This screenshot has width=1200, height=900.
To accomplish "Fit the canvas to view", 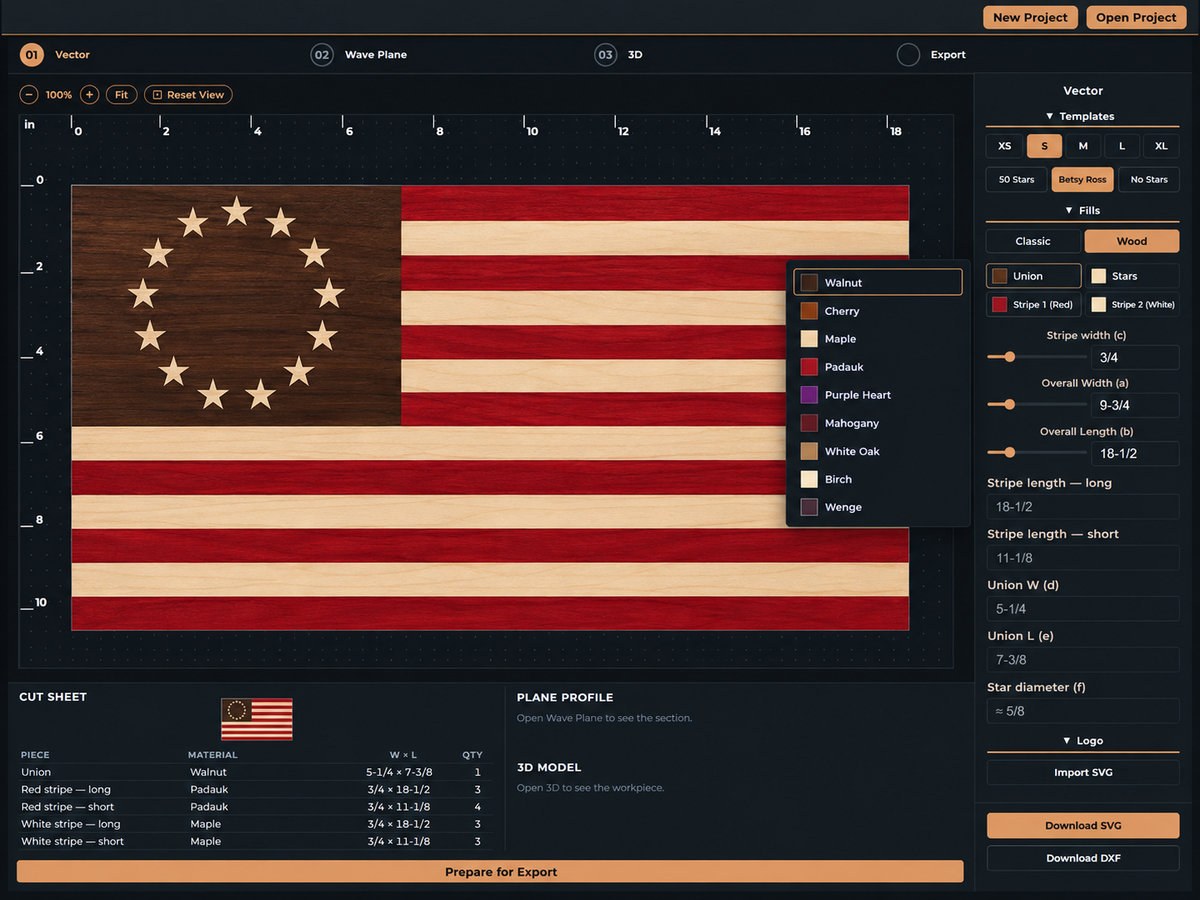I will point(121,95).
